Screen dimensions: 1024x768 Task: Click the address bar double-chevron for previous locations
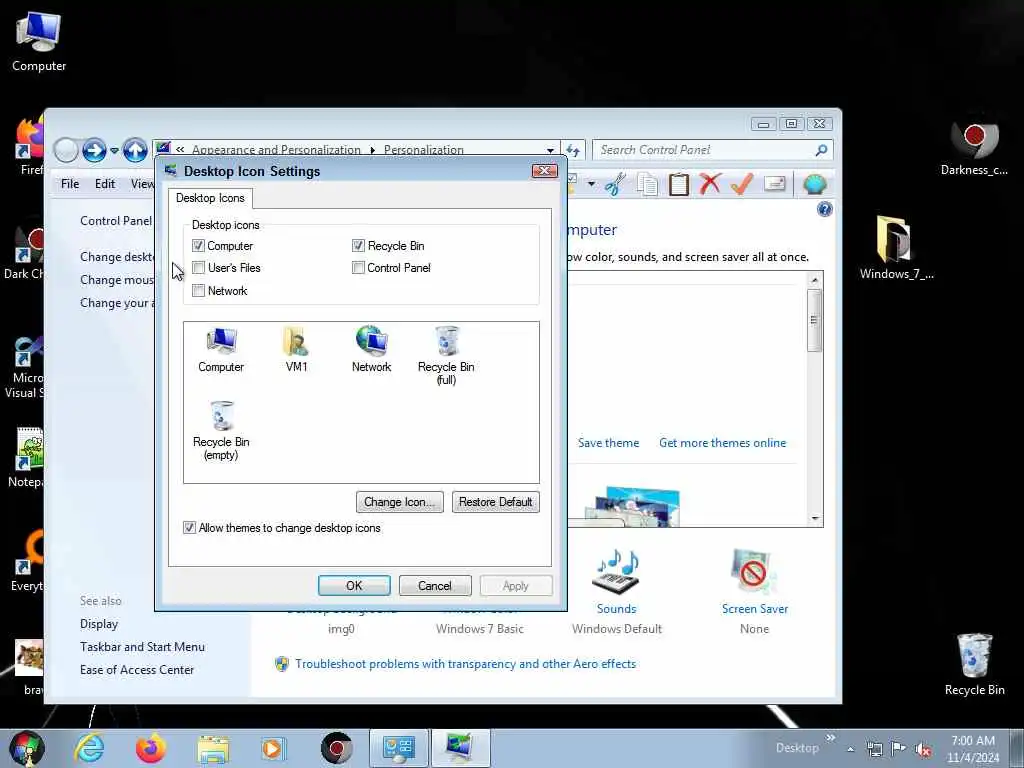pyautogui.click(x=180, y=150)
